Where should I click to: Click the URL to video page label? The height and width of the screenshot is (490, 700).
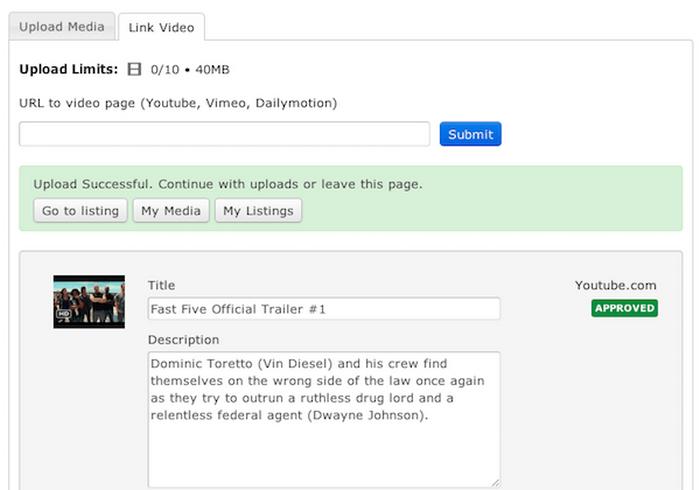coord(178,103)
